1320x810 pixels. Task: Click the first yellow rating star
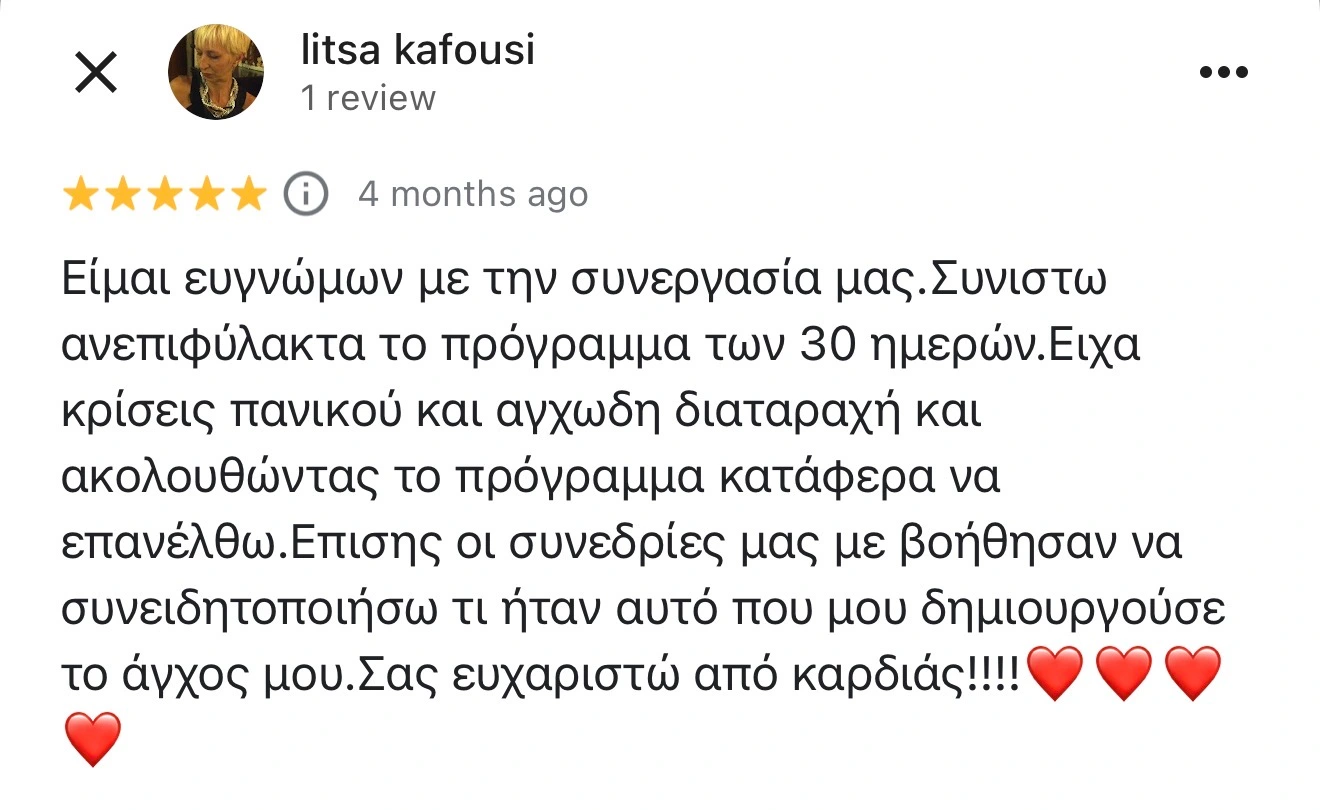(x=80, y=195)
